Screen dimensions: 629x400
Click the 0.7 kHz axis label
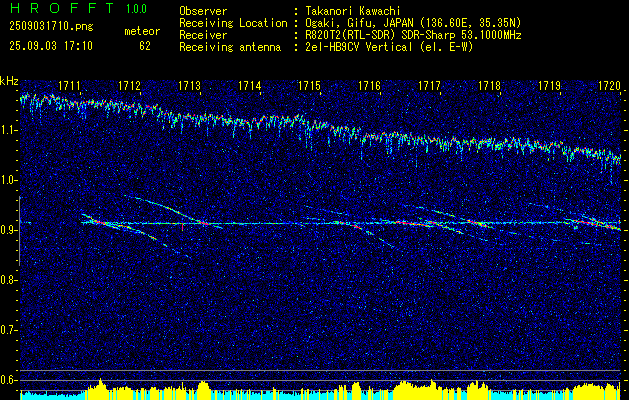[9, 330]
